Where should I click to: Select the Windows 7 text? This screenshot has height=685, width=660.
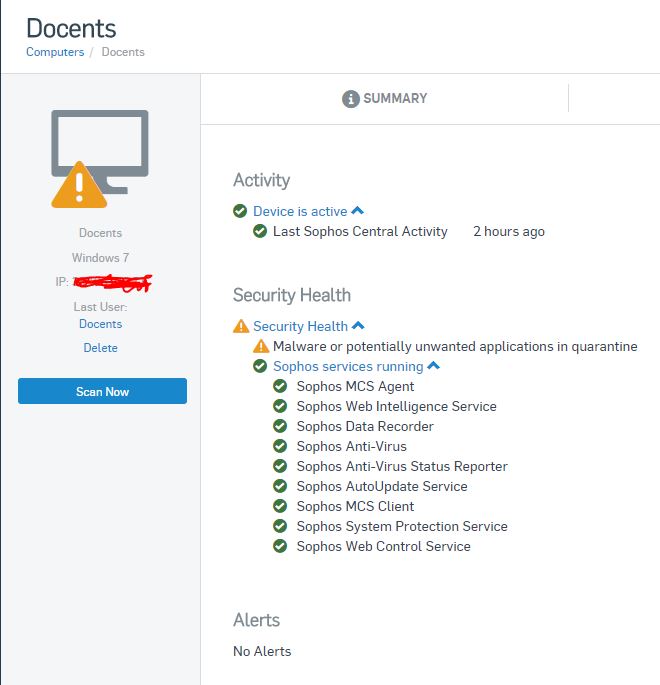pos(100,258)
